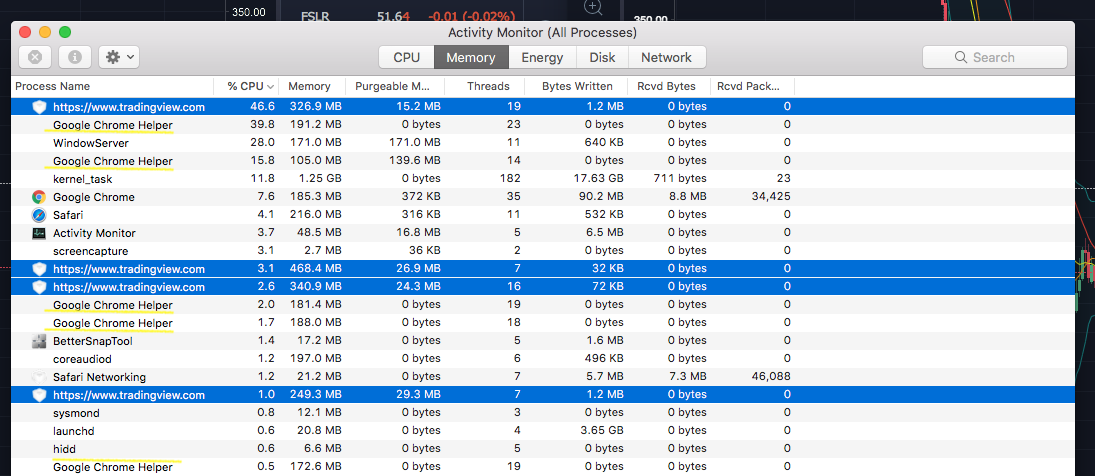This screenshot has width=1095, height=476.
Task: Switch to the Disk tab
Action: (x=602, y=57)
